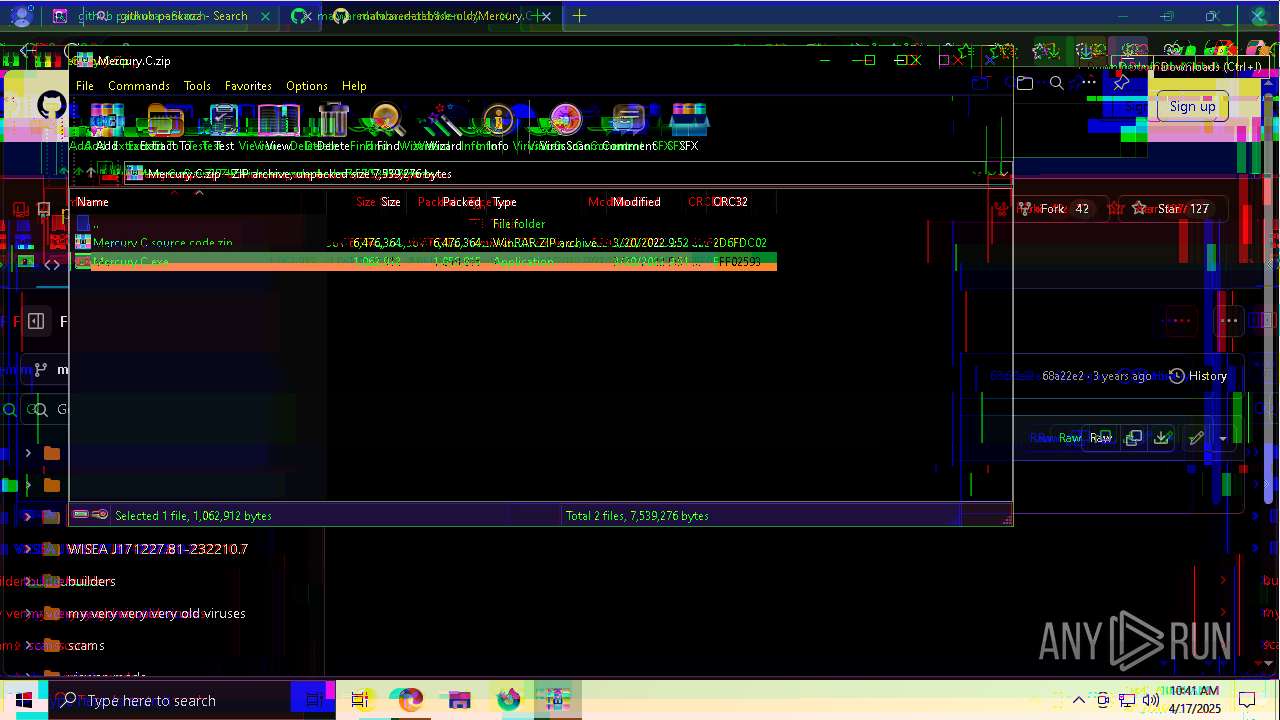Screen dimensions: 1280x720
Task: Open file History on GitHub
Action: click(1198, 376)
